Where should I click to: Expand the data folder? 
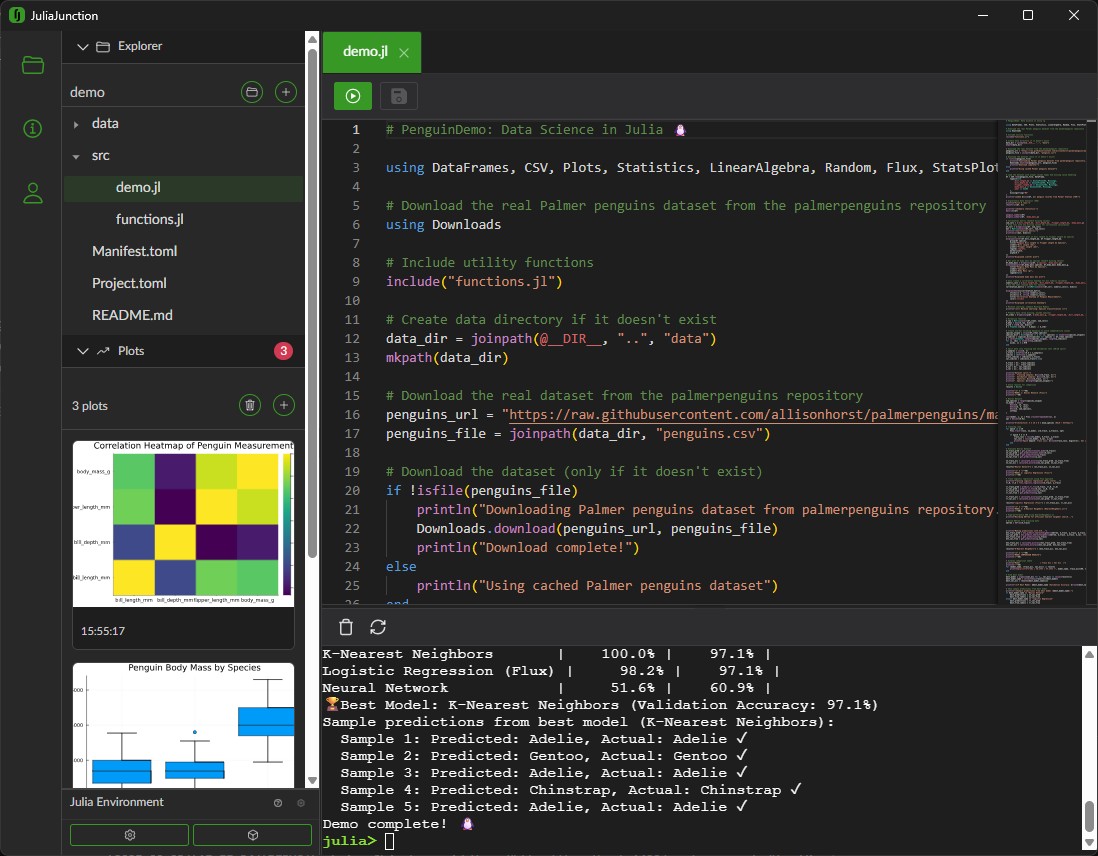click(x=76, y=124)
